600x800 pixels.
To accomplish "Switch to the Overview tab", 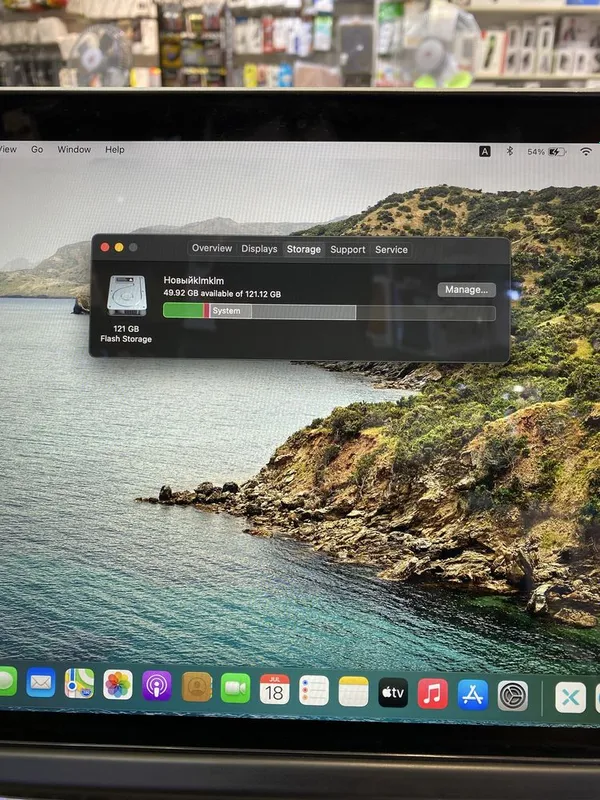I will tap(212, 248).
